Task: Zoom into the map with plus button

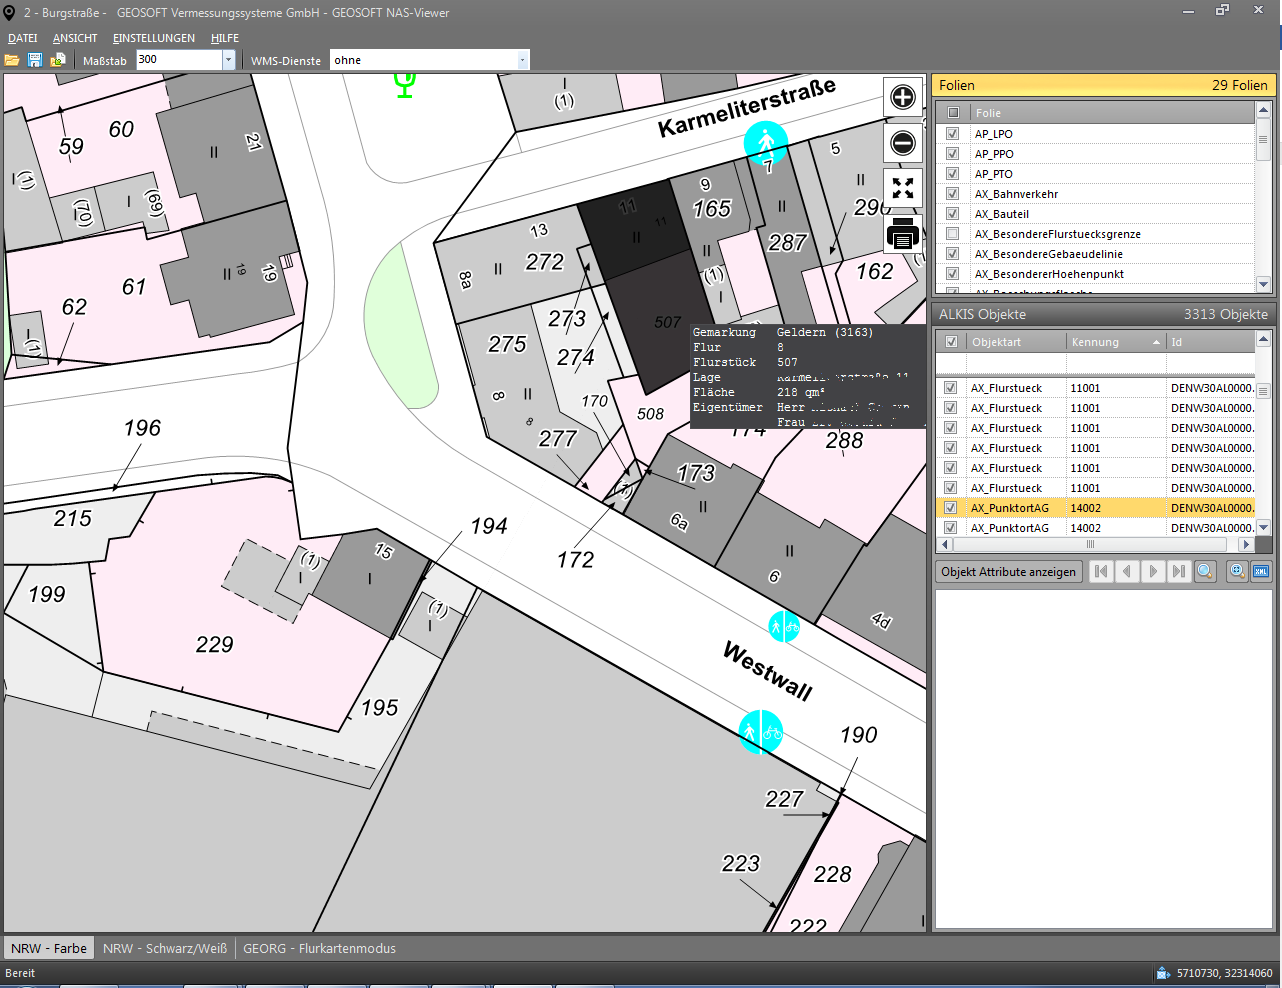Action: pyautogui.click(x=903, y=97)
